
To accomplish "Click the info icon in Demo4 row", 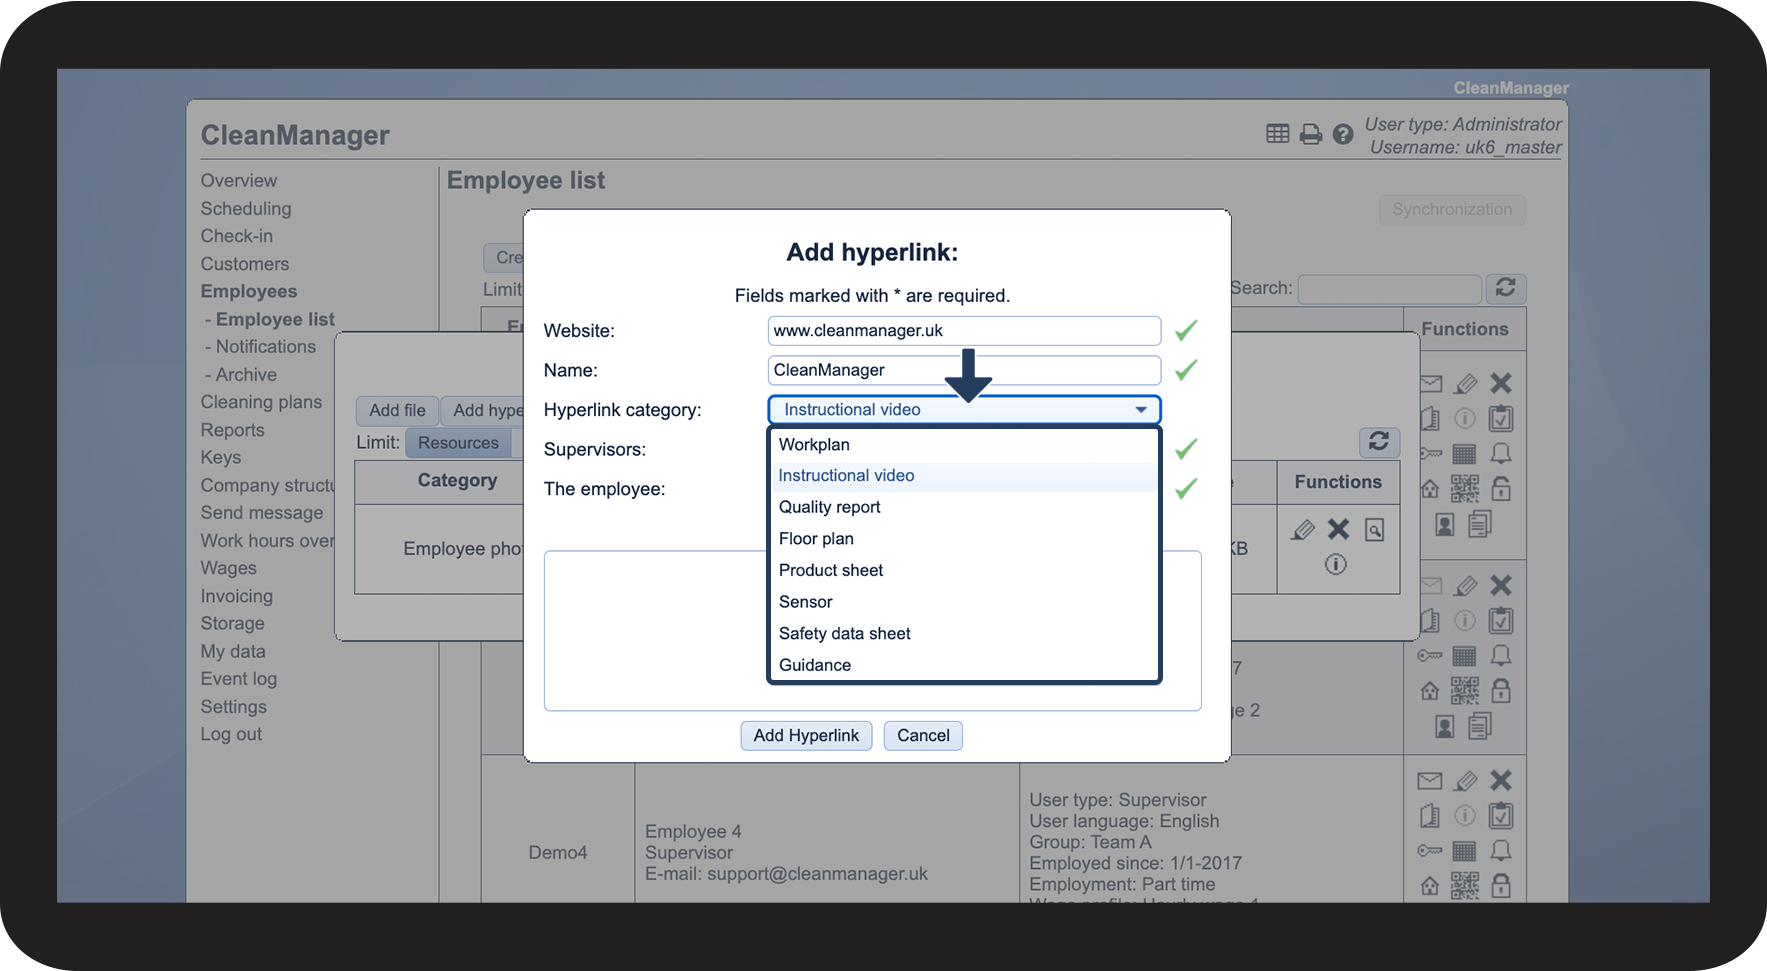I will coord(1465,816).
